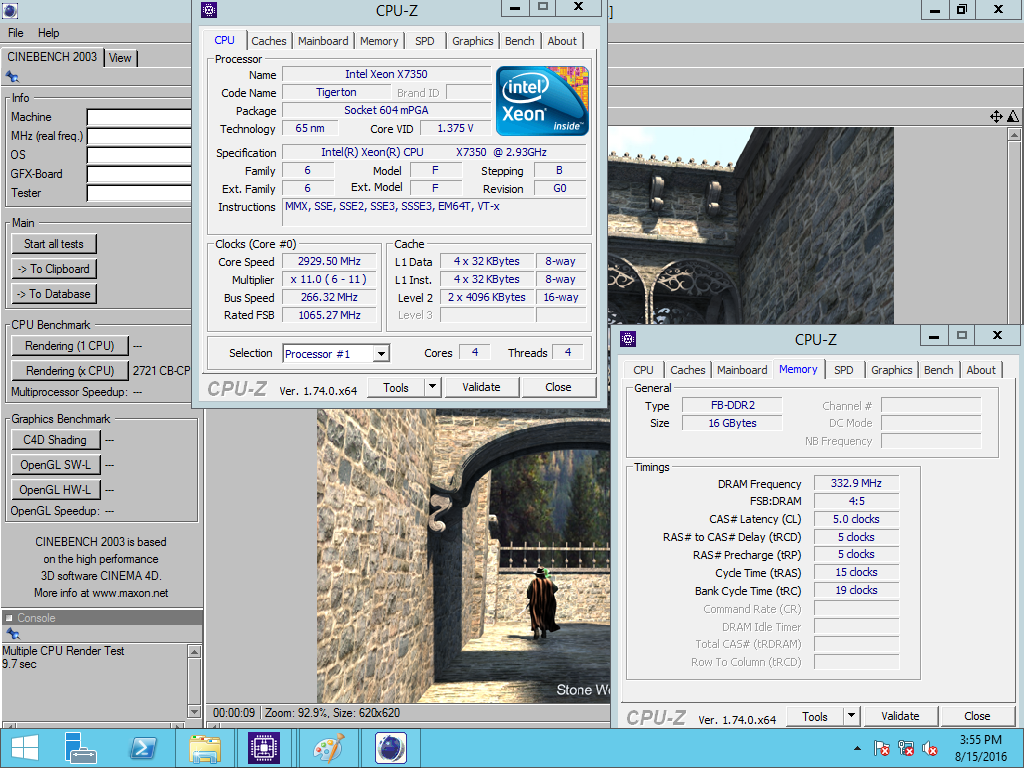Open Paint from taskbar
The width and height of the screenshot is (1024, 768).
click(x=328, y=748)
